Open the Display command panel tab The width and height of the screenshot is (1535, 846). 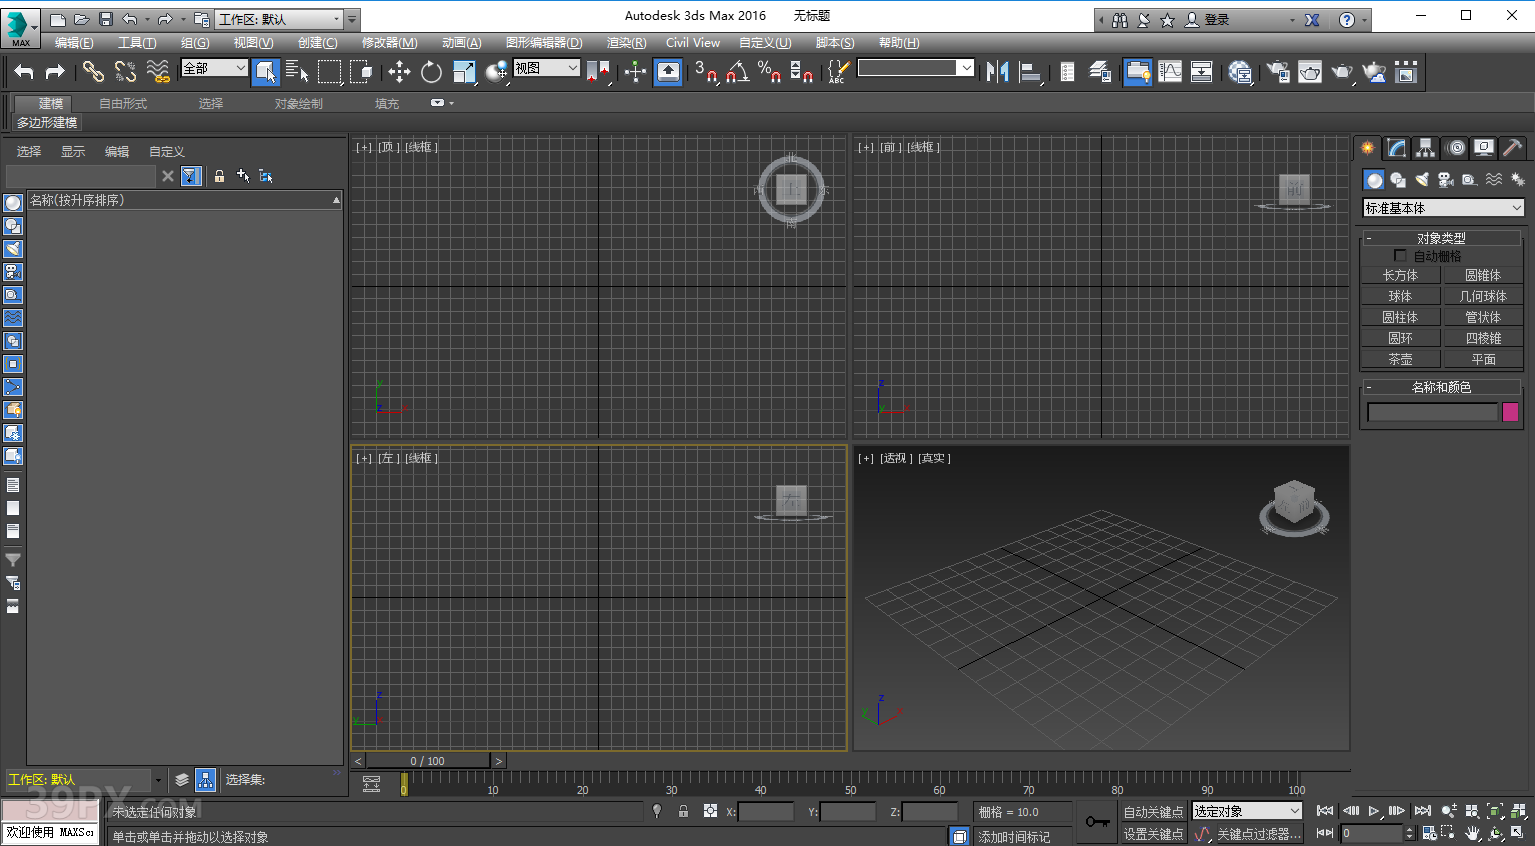pyautogui.click(x=1485, y=148)
